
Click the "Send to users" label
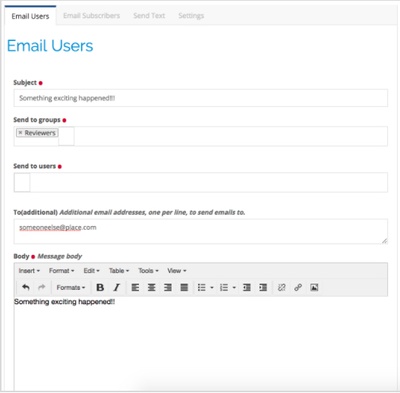pos(34,166)
